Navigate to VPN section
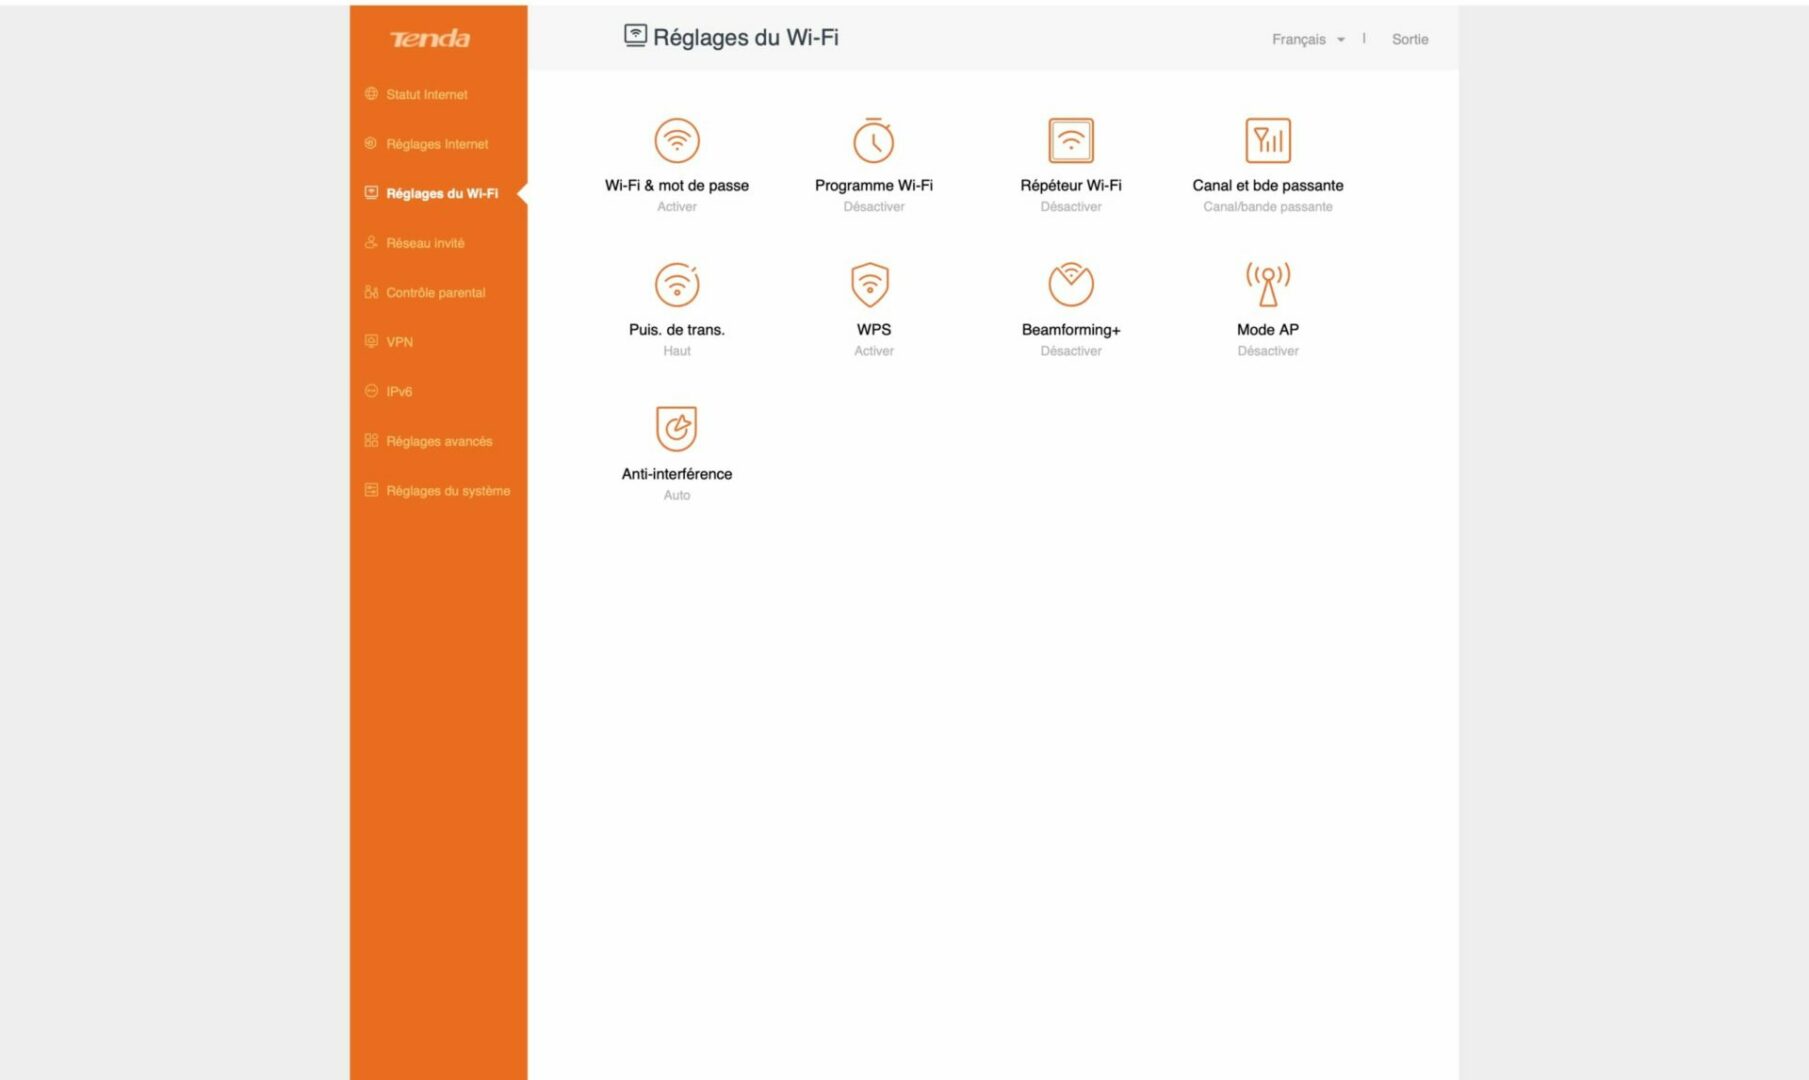 coord(399,342)
